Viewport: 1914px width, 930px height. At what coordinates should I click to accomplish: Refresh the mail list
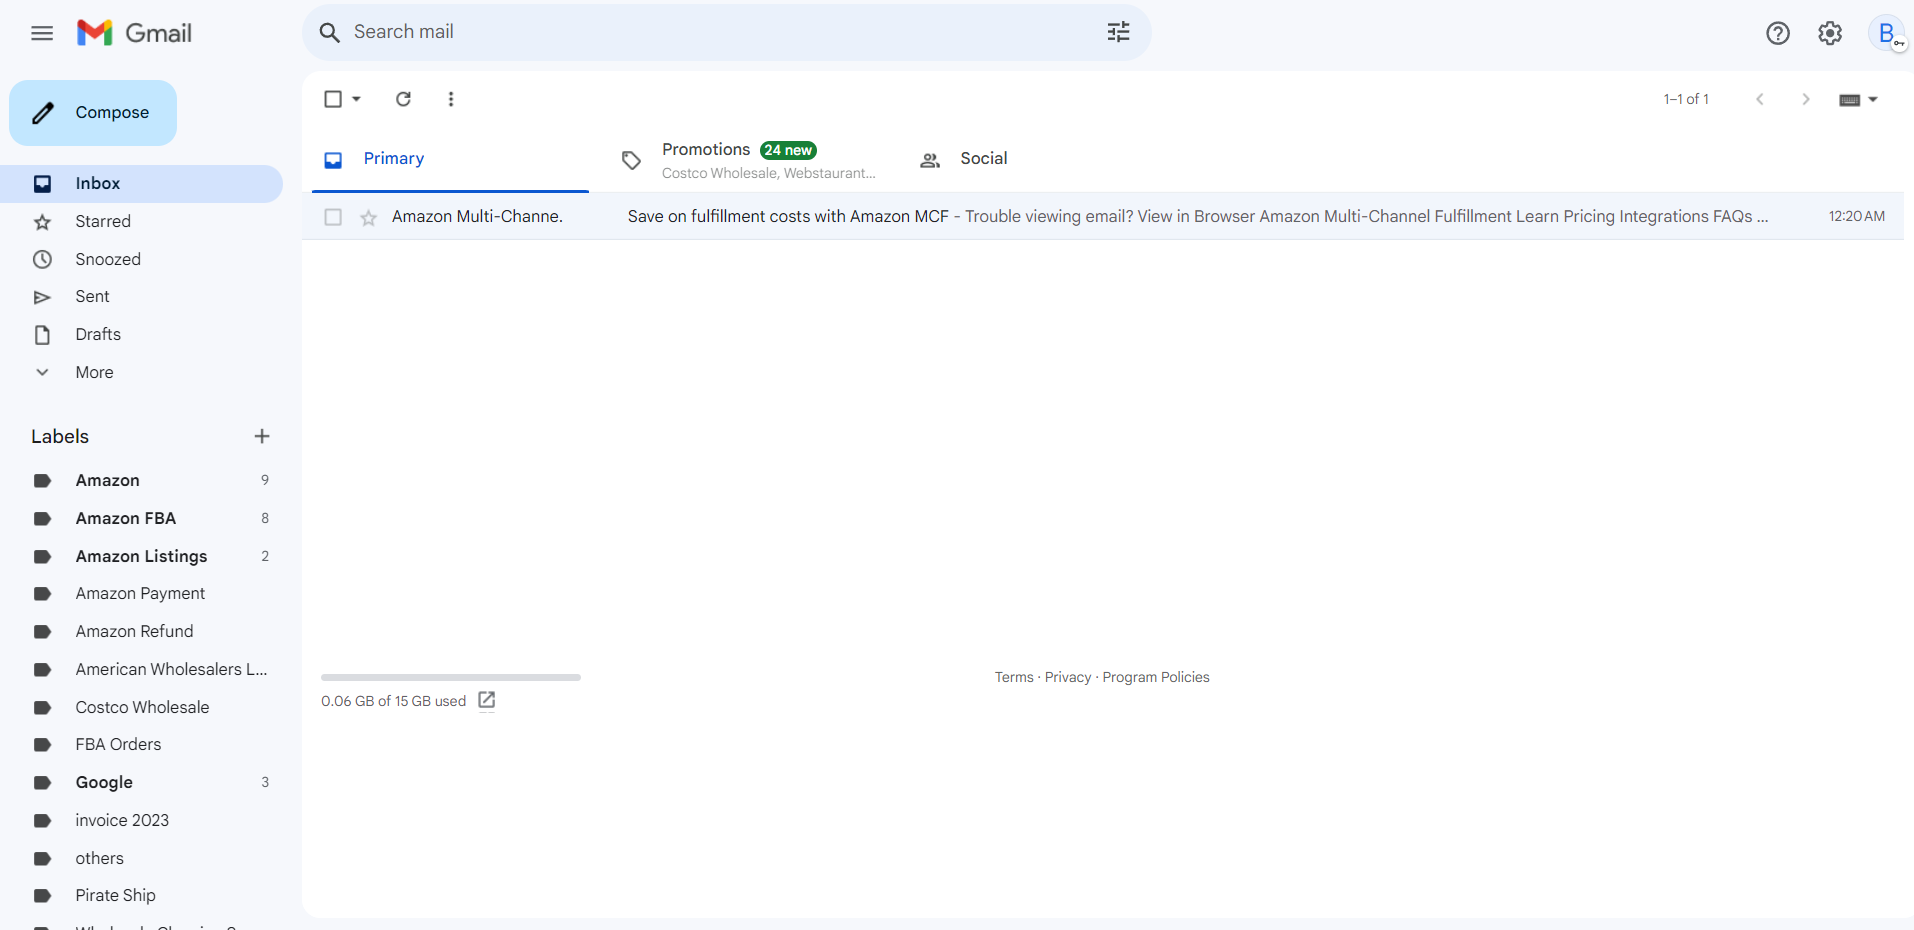point(403,99)
